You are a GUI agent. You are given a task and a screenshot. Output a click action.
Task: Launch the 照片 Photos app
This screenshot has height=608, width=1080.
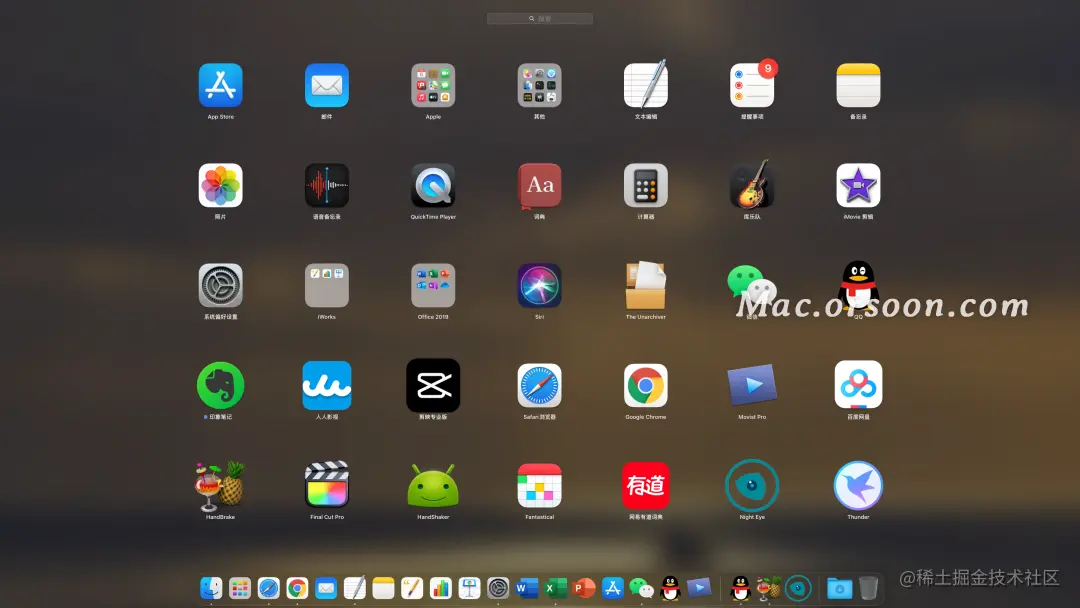[220, 185]
